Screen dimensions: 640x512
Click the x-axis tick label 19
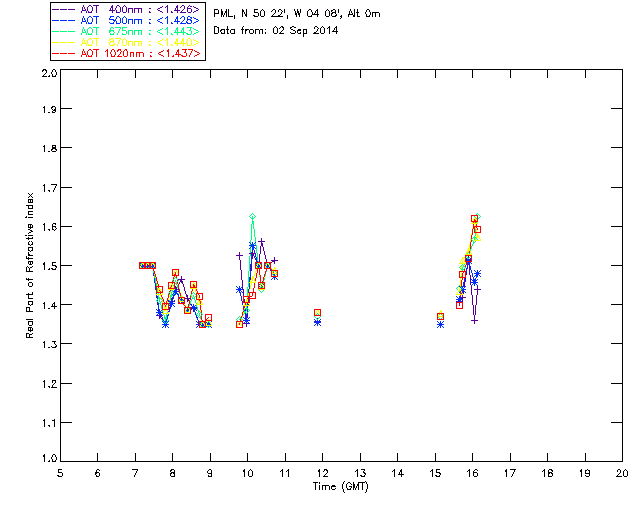[585, 473]
